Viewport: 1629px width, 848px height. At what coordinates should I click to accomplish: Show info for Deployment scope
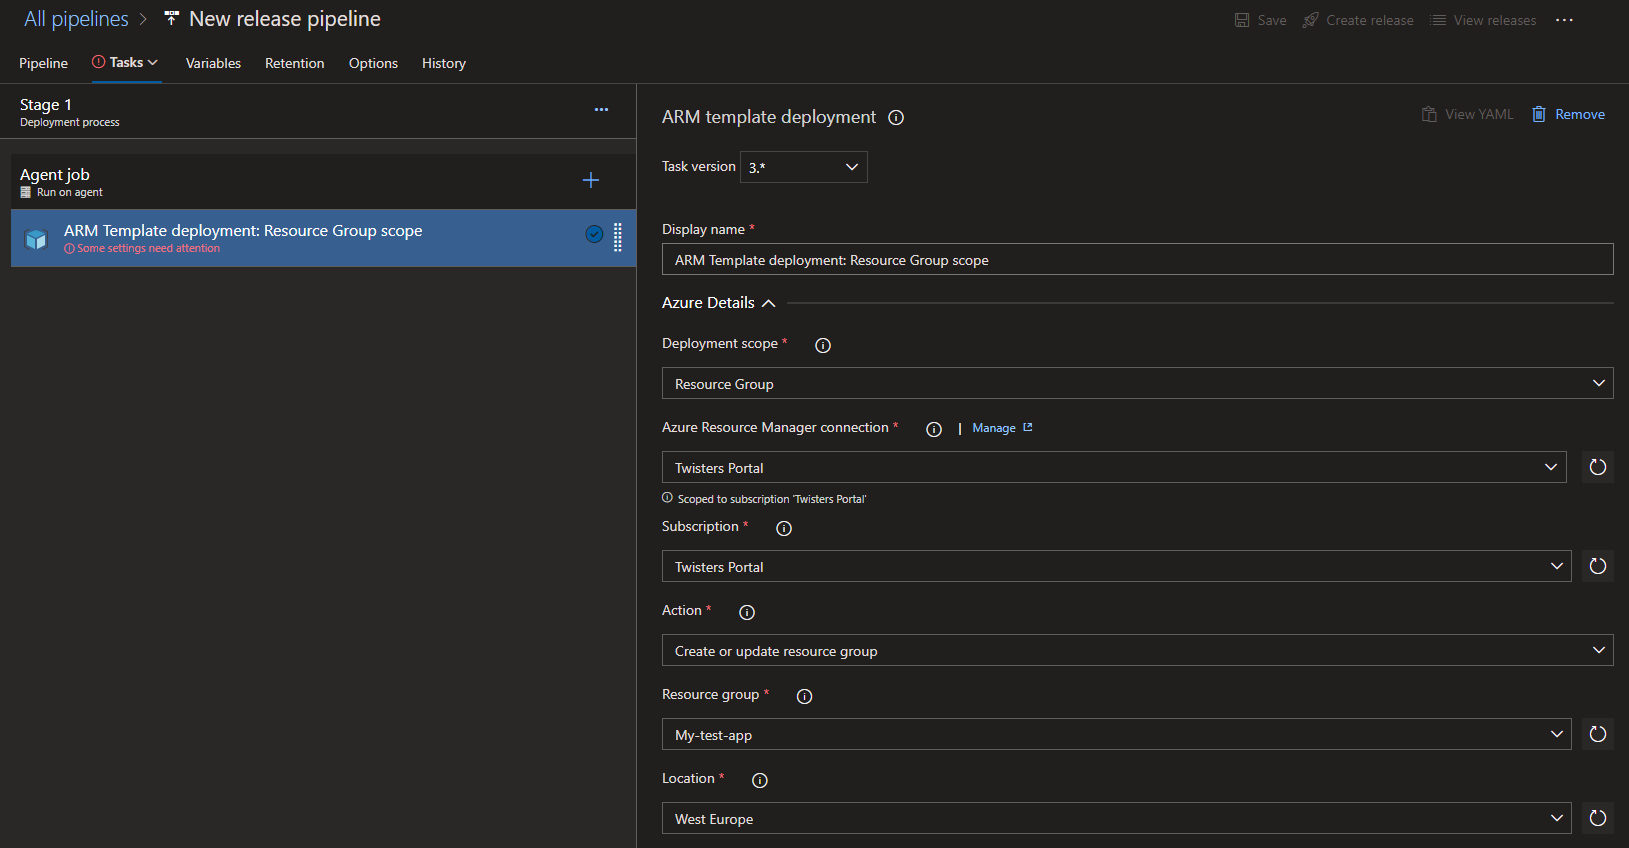tap(823, 345)
